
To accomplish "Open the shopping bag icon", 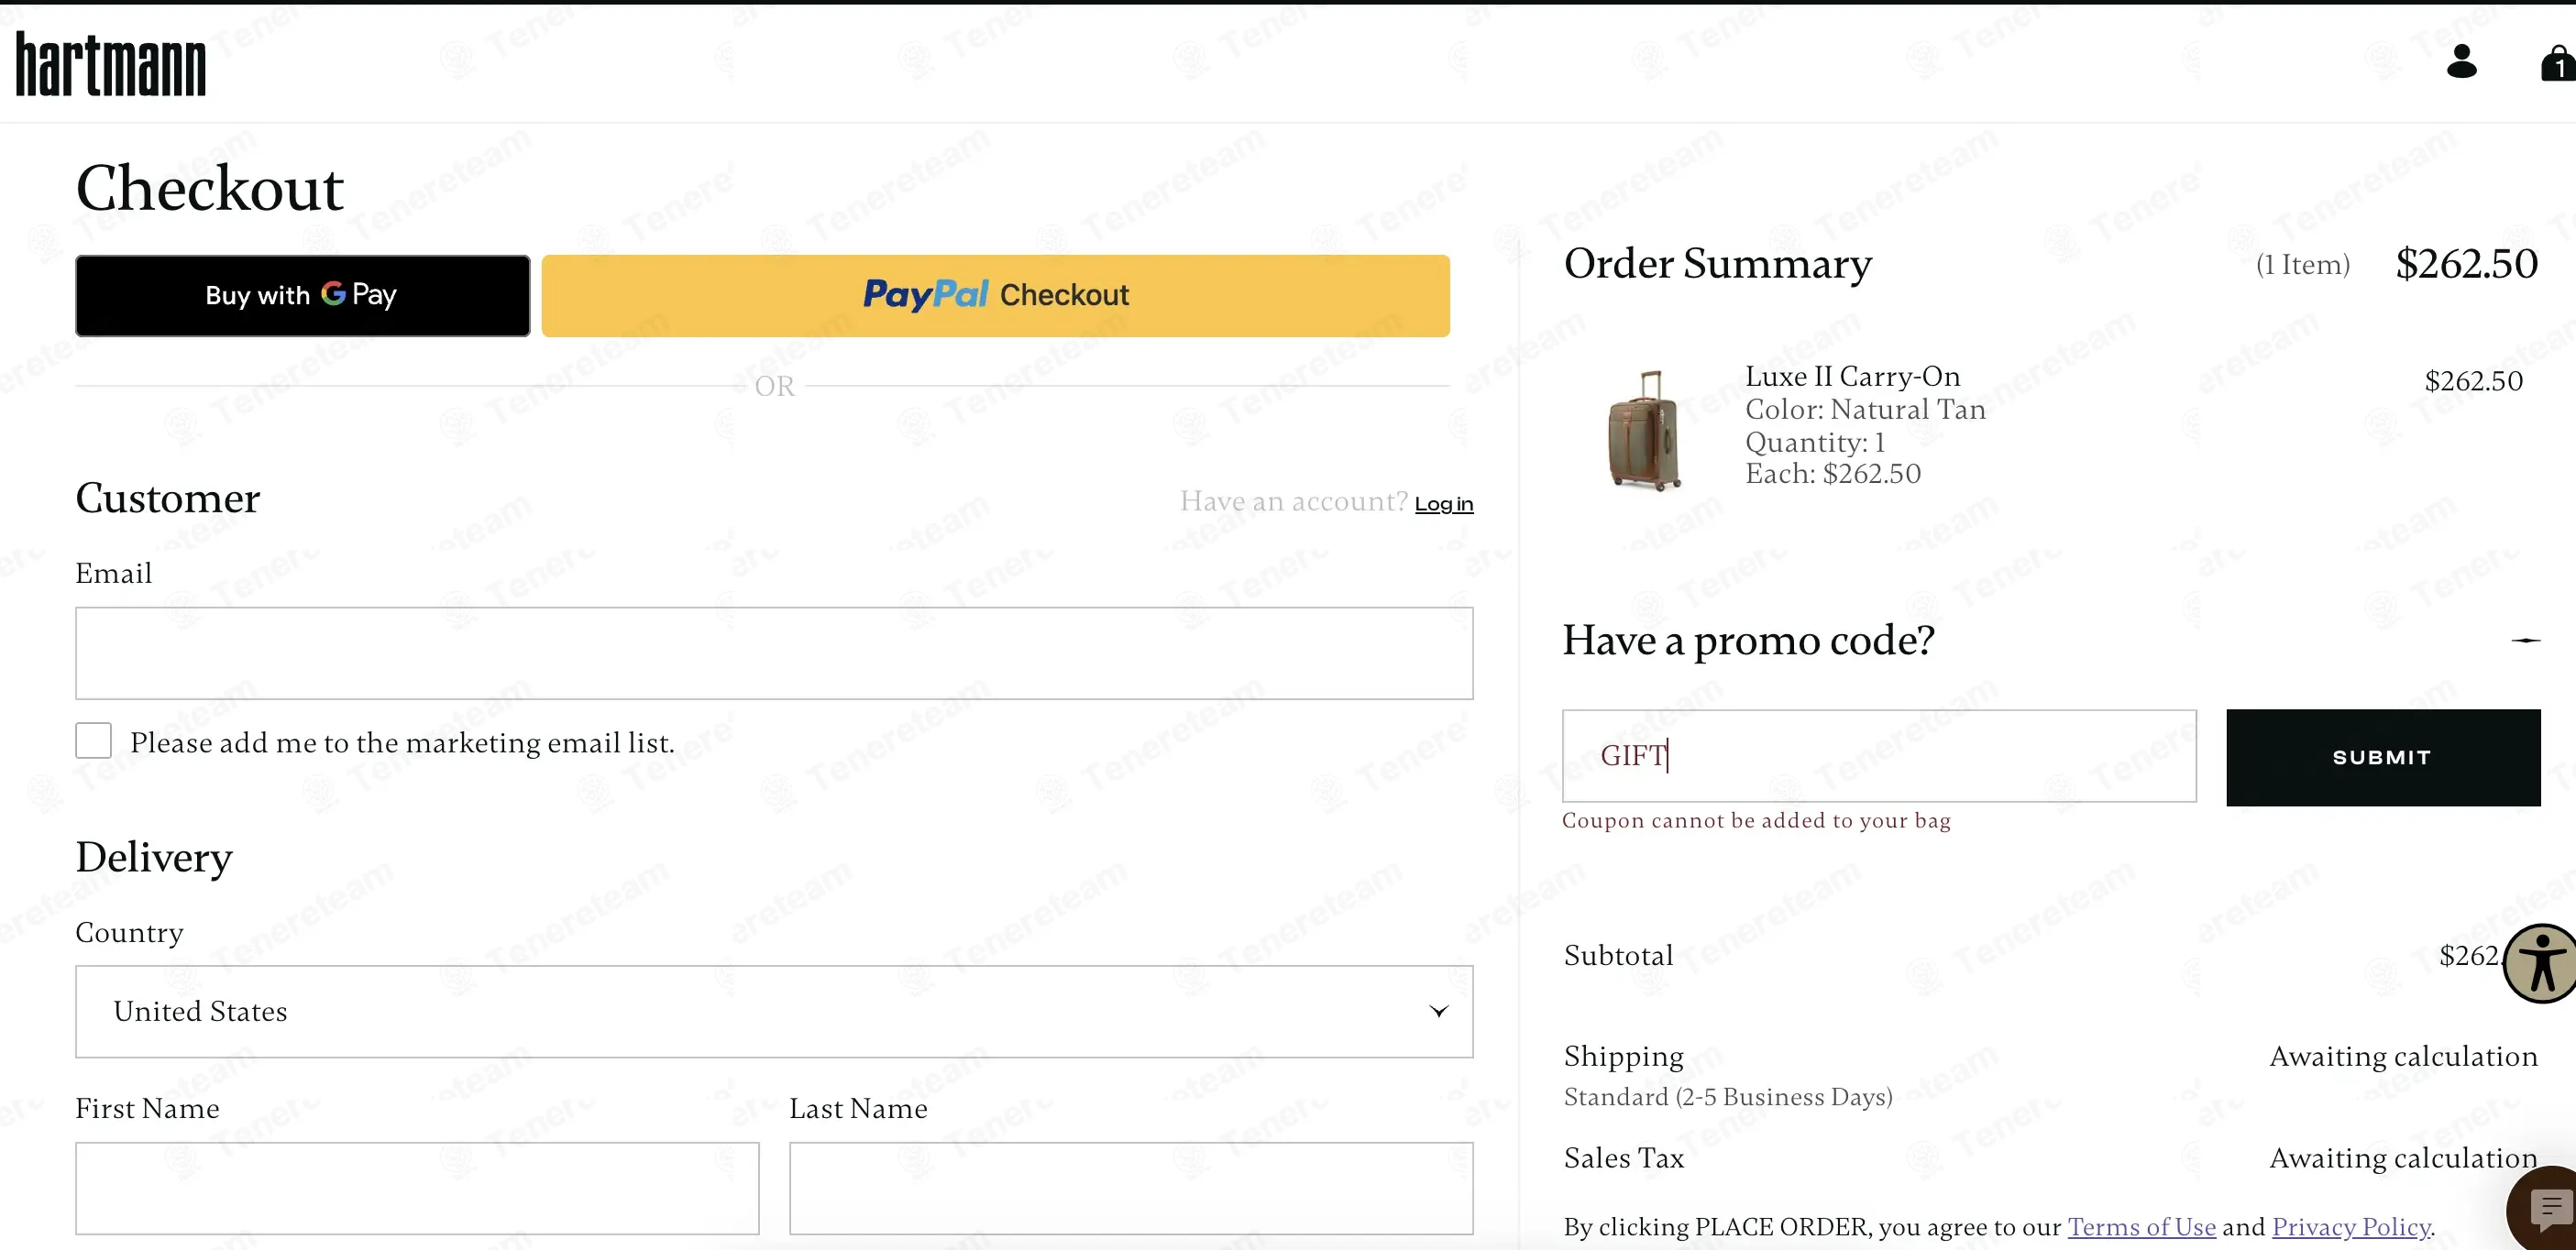I will 2558,63.
